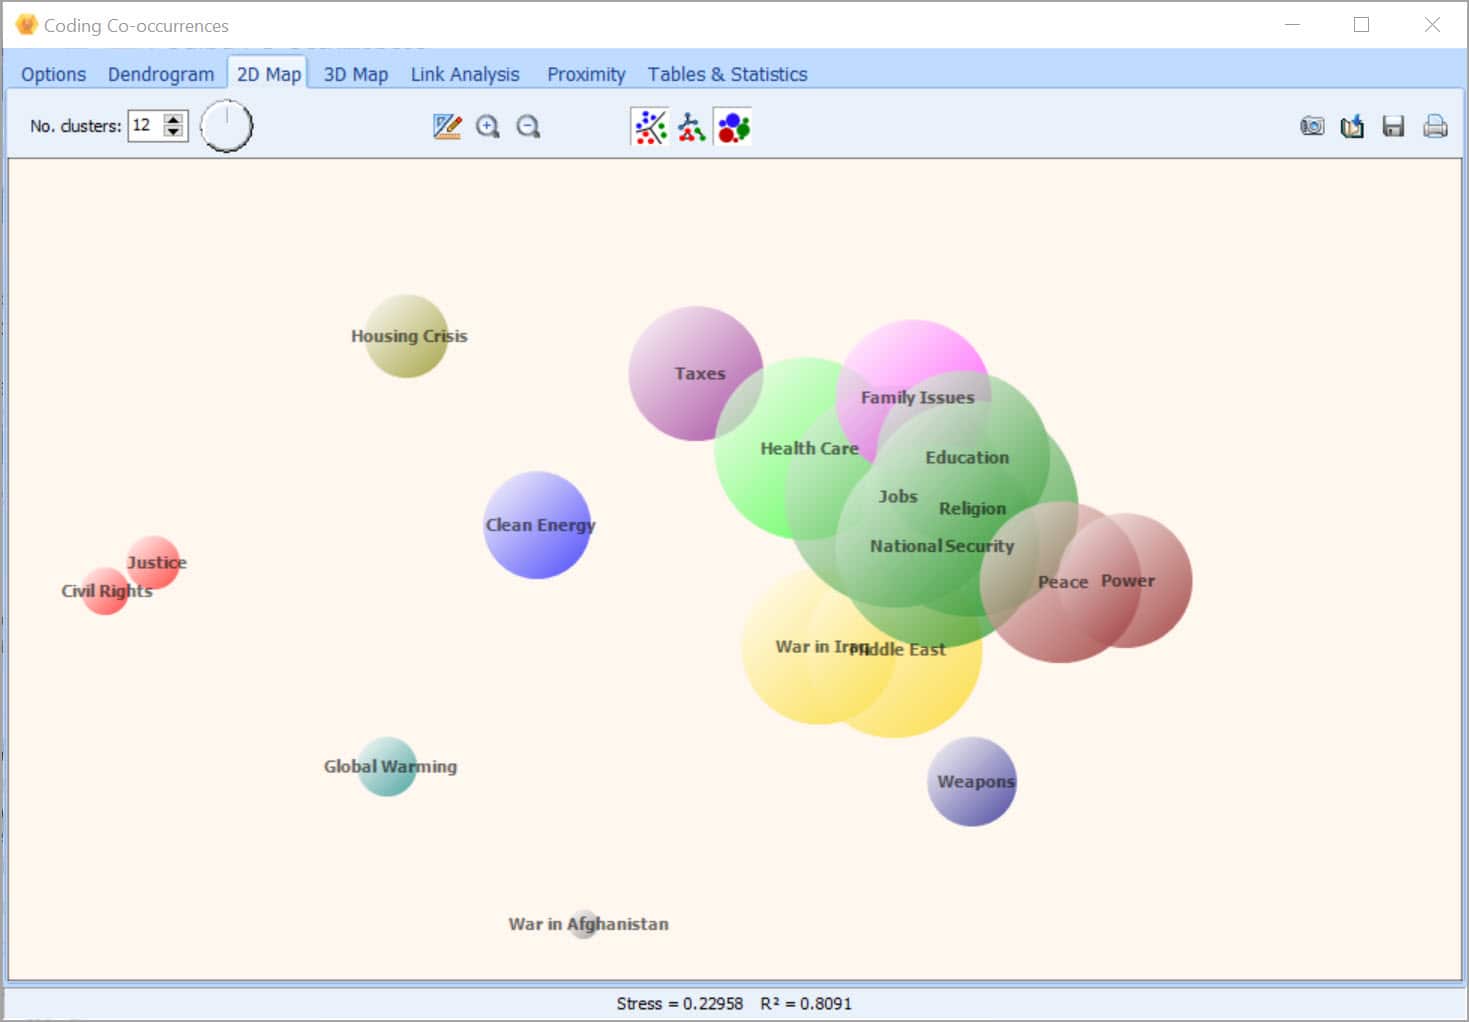Image resolution: width=1469 pixels, height=1022 pixels.
Task: Close the Coding Co-occurrences window
Action: pyautogui.click(x=1432, y=25)
